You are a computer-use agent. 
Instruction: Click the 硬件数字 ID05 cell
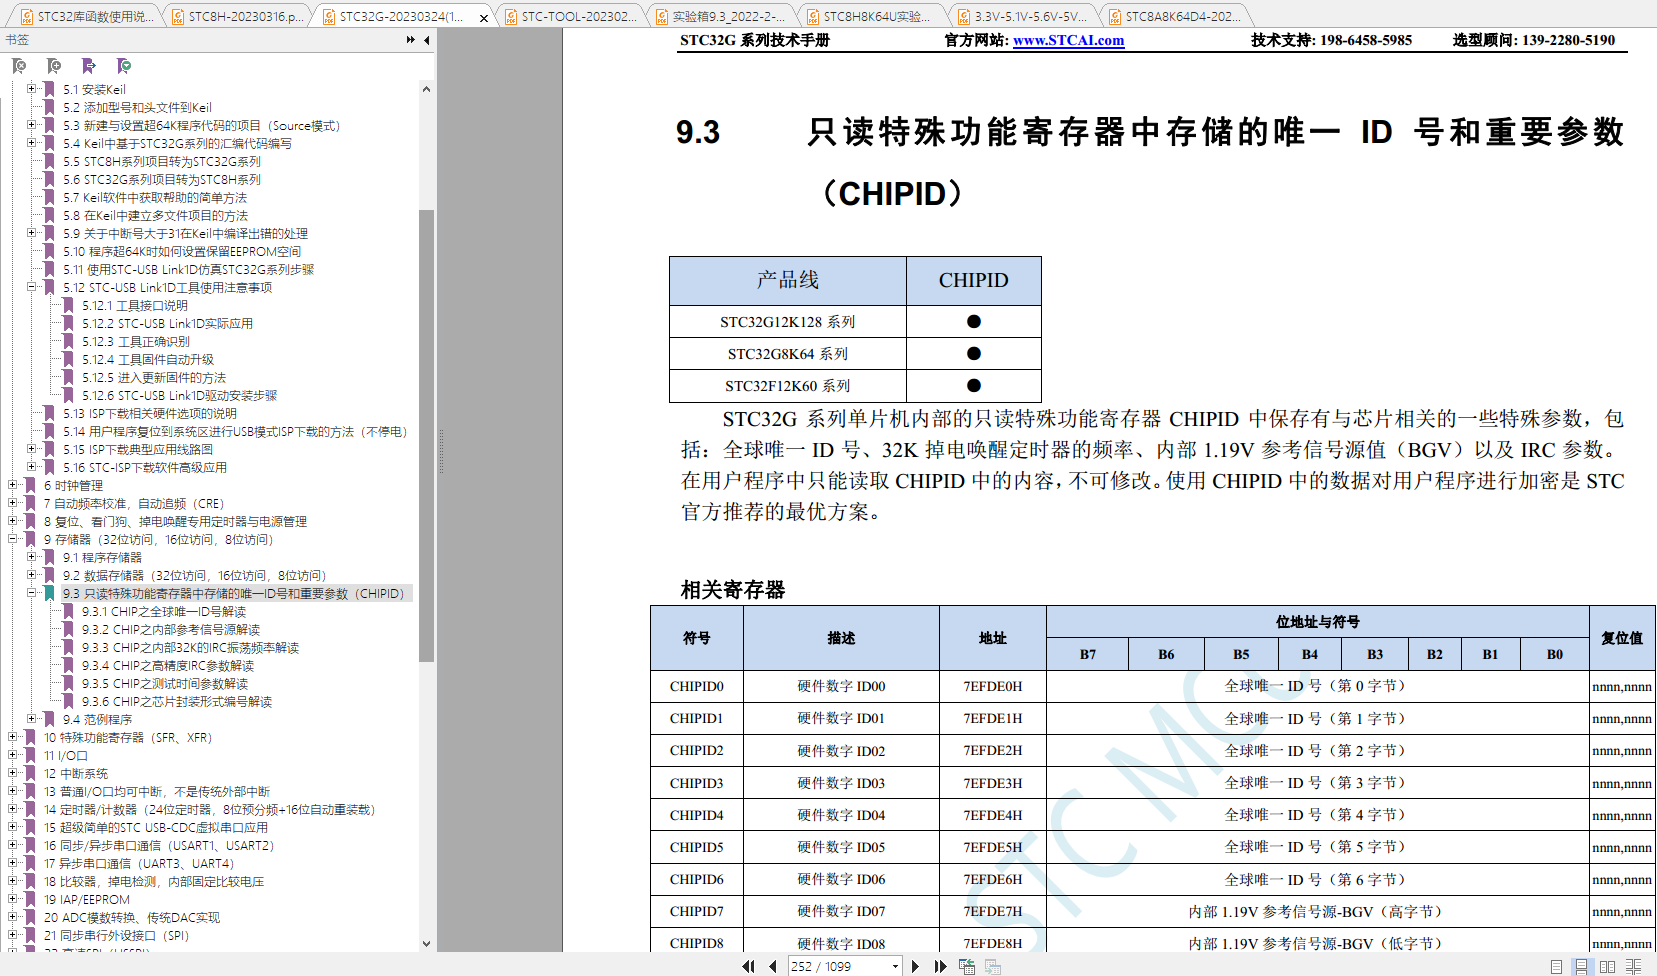[841, 847]
